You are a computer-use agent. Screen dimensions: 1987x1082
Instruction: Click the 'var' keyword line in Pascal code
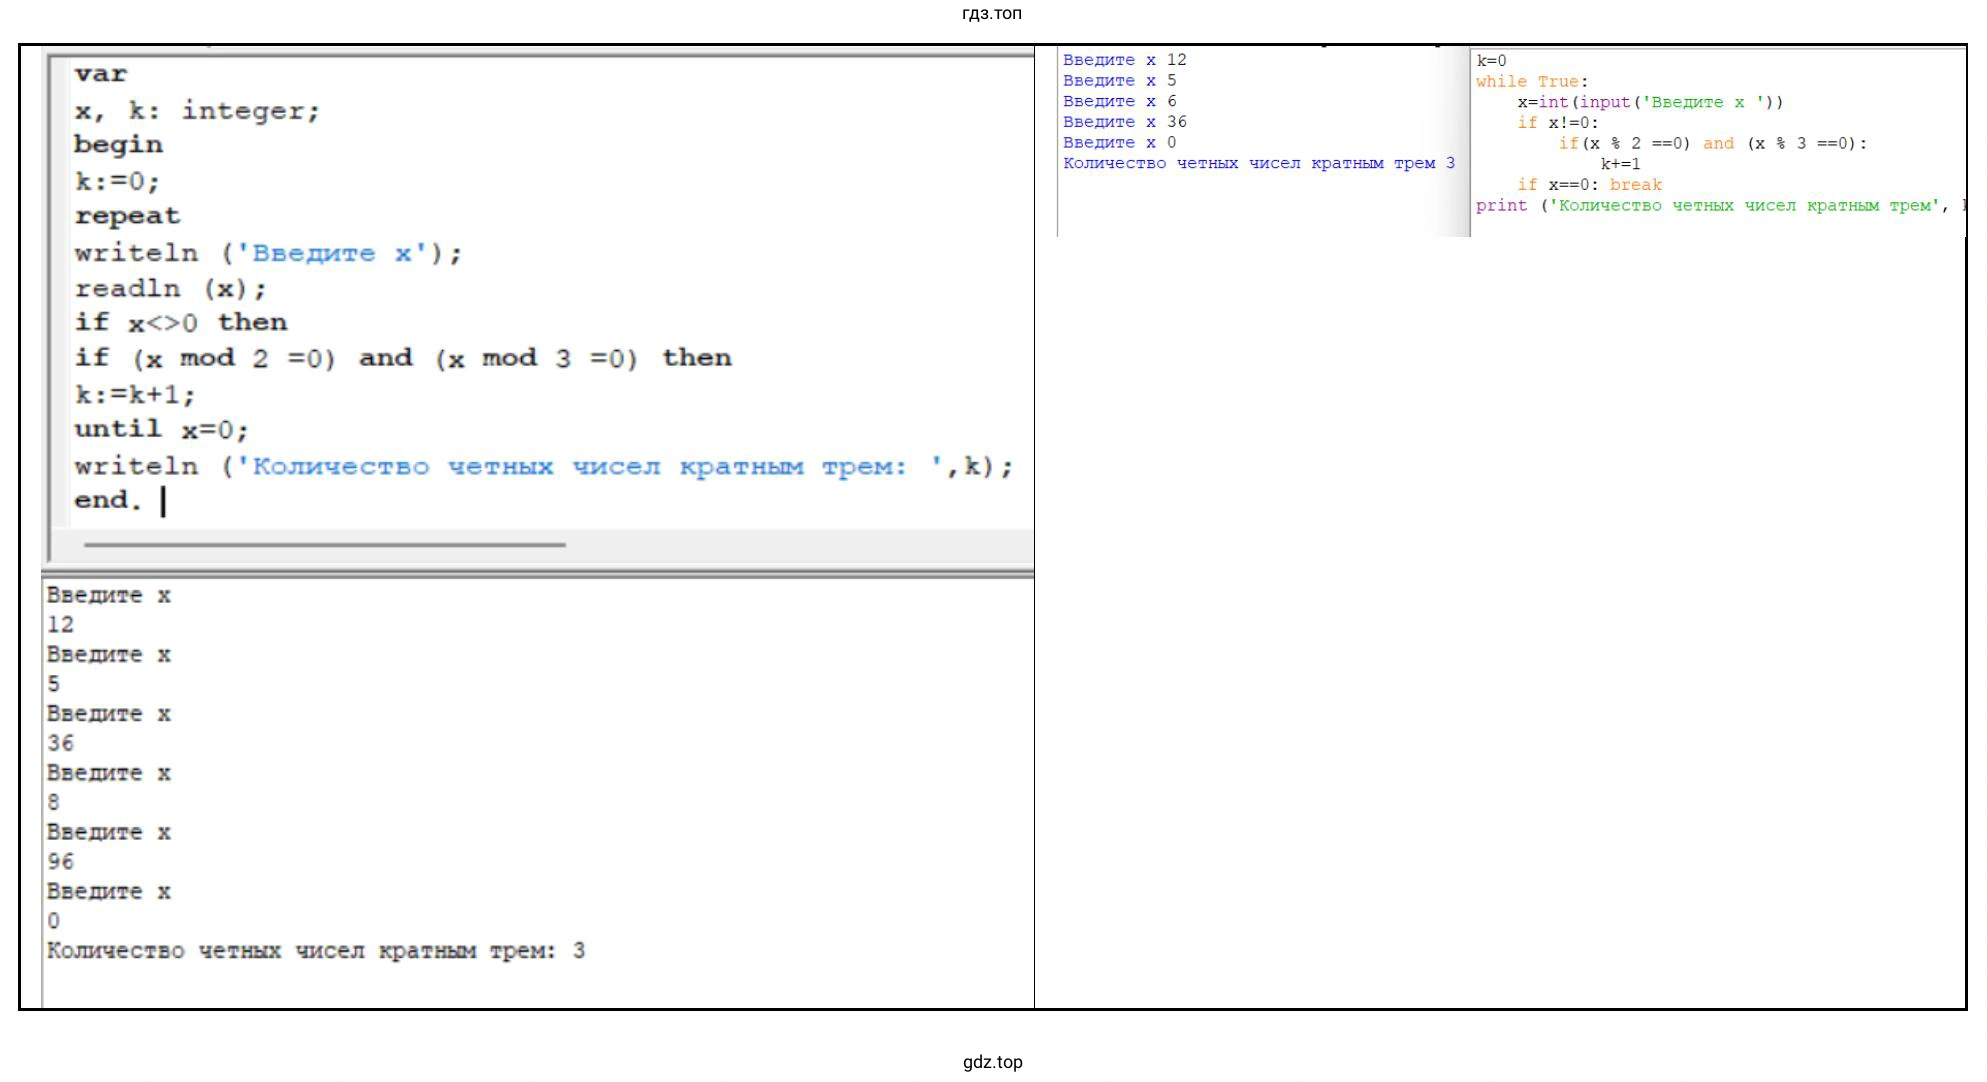[x=100, y=74]
